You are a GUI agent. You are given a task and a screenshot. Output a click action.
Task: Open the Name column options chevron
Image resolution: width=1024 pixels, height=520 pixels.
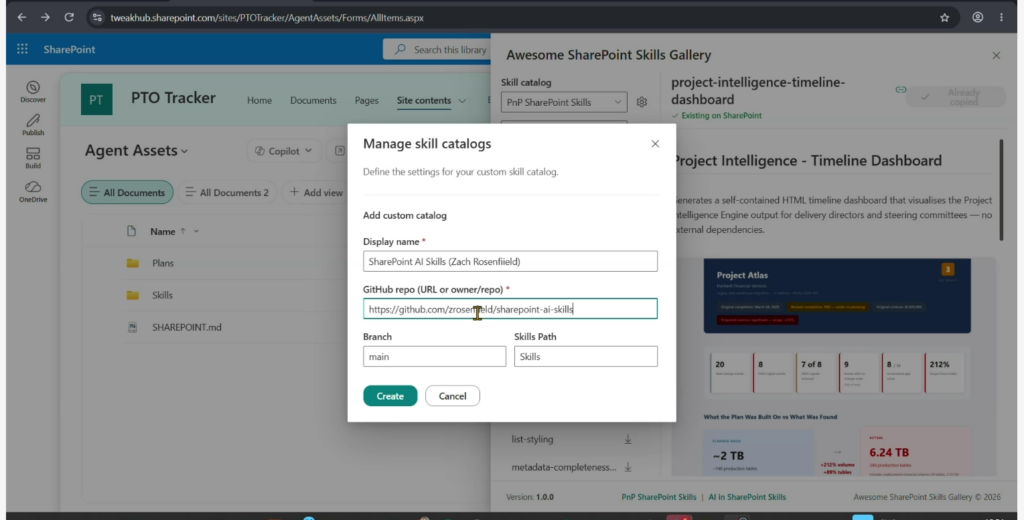click(x=196, y=231)
